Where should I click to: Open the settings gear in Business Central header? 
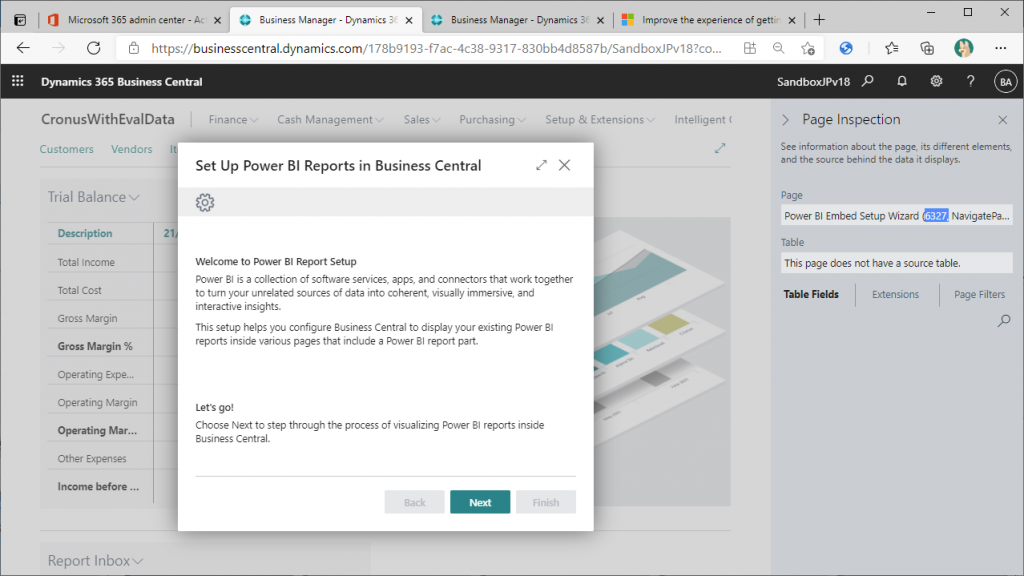pos(936,81)
